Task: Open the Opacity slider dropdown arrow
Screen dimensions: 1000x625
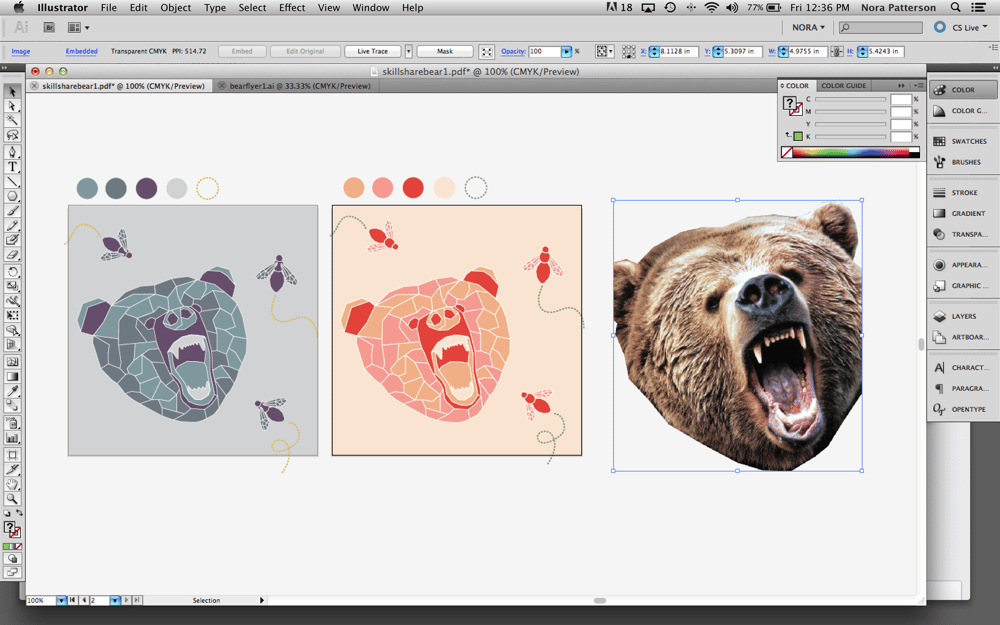Action: click(566, 51)
